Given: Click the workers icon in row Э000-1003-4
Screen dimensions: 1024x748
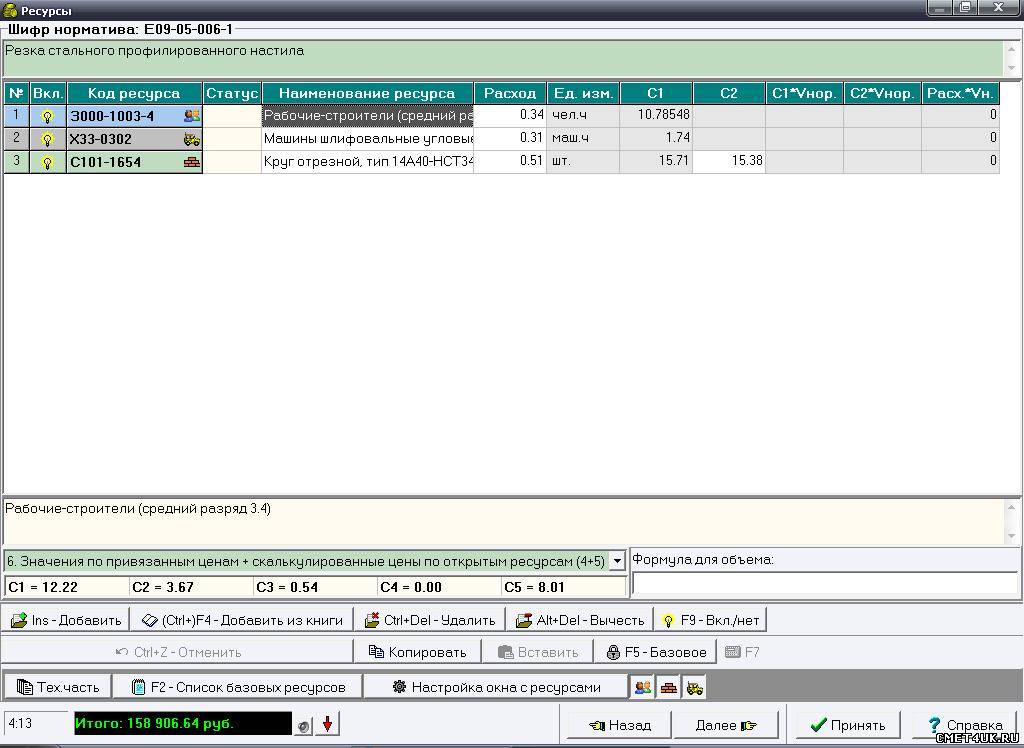Looking at the screenshot, I should (191, 116).
